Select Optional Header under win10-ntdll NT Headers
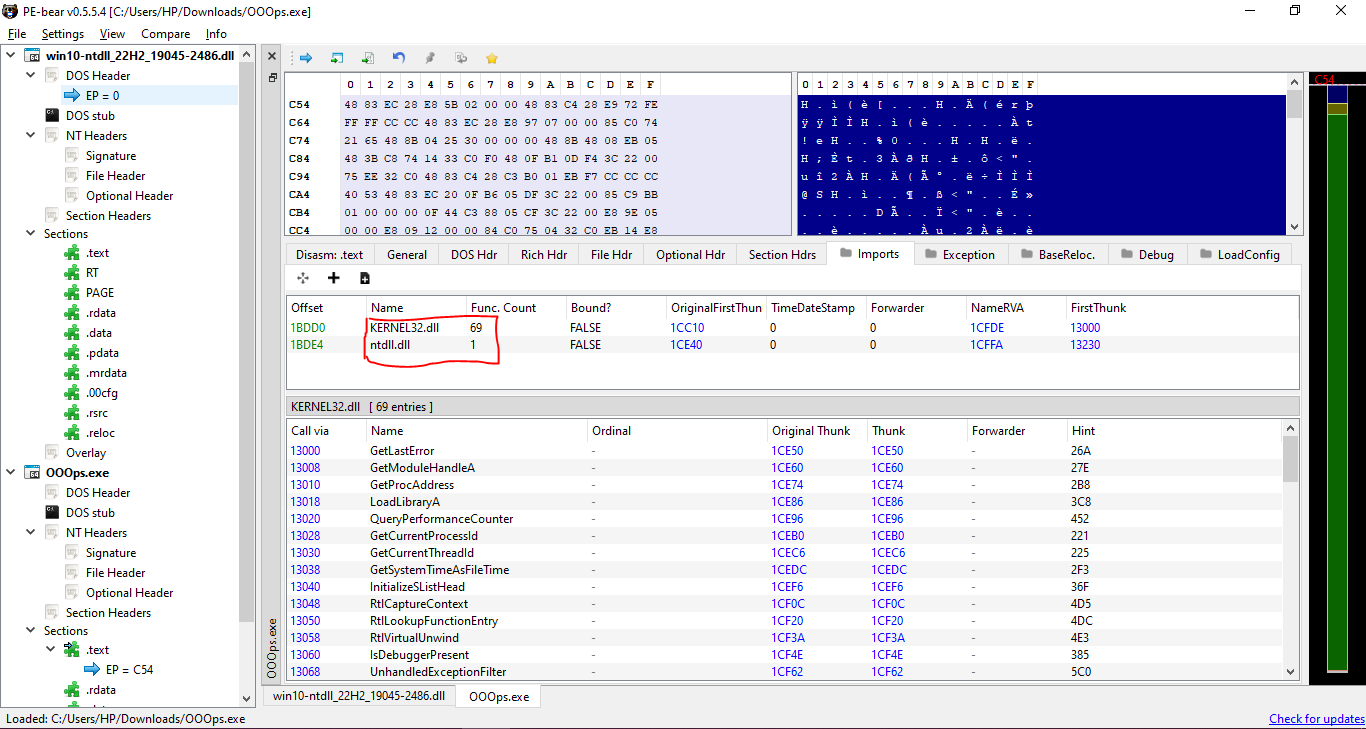 pyautogui.click(x=129, y=196)
